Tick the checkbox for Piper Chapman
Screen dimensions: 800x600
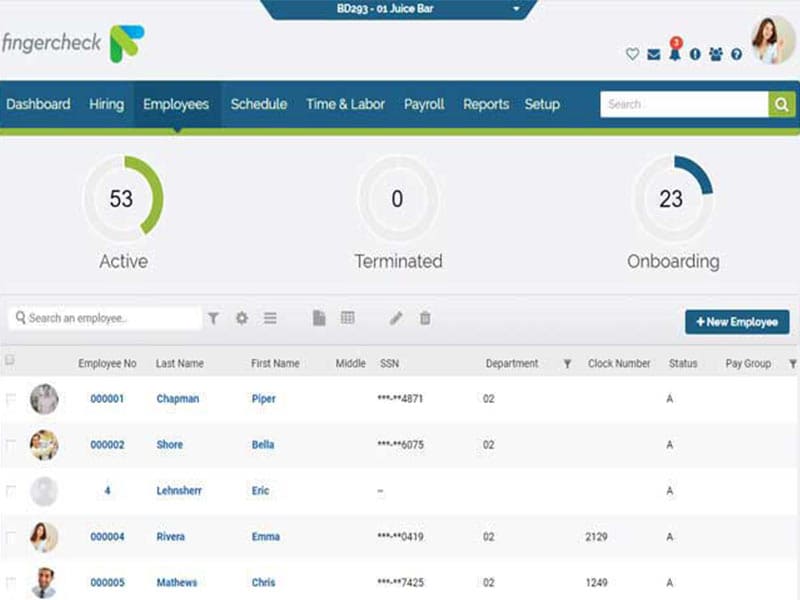(x=11, y=399)
